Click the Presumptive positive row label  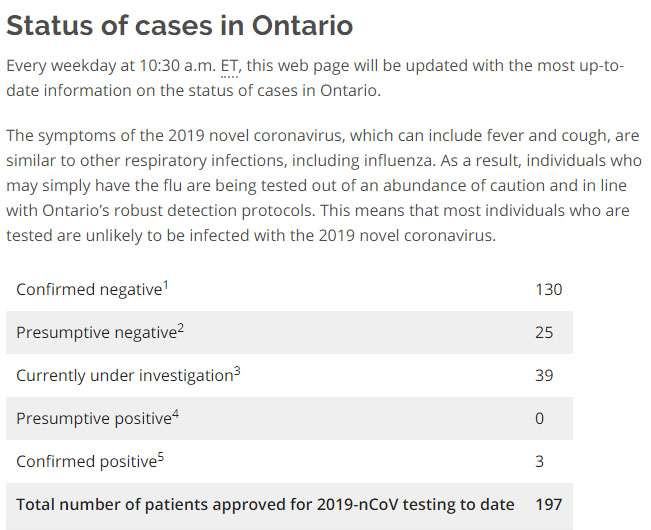93,419
